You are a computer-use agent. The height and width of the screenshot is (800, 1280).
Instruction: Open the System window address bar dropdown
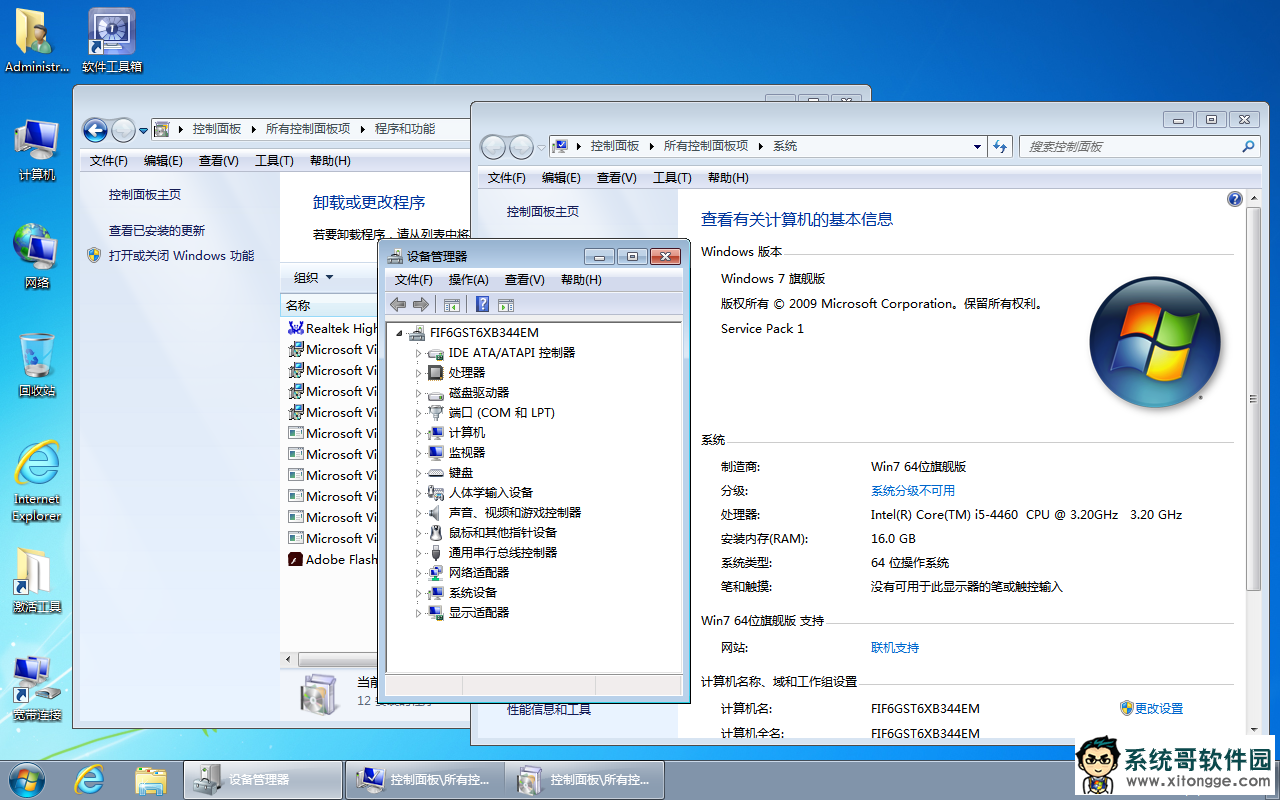coord(978,146)
